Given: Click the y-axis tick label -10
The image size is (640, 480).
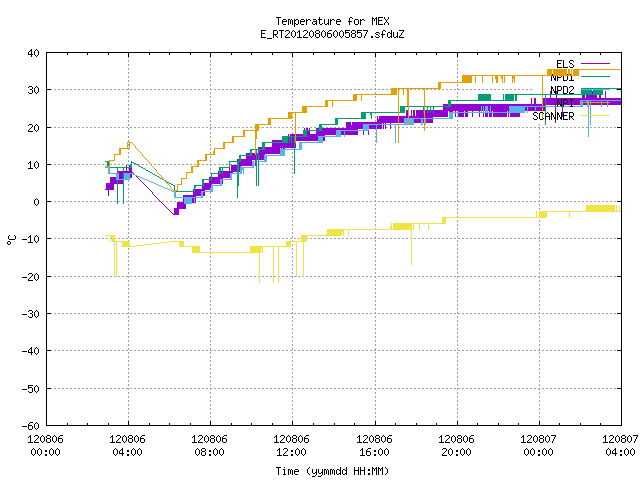Looking at the screenshot, I should pos(31,239).
